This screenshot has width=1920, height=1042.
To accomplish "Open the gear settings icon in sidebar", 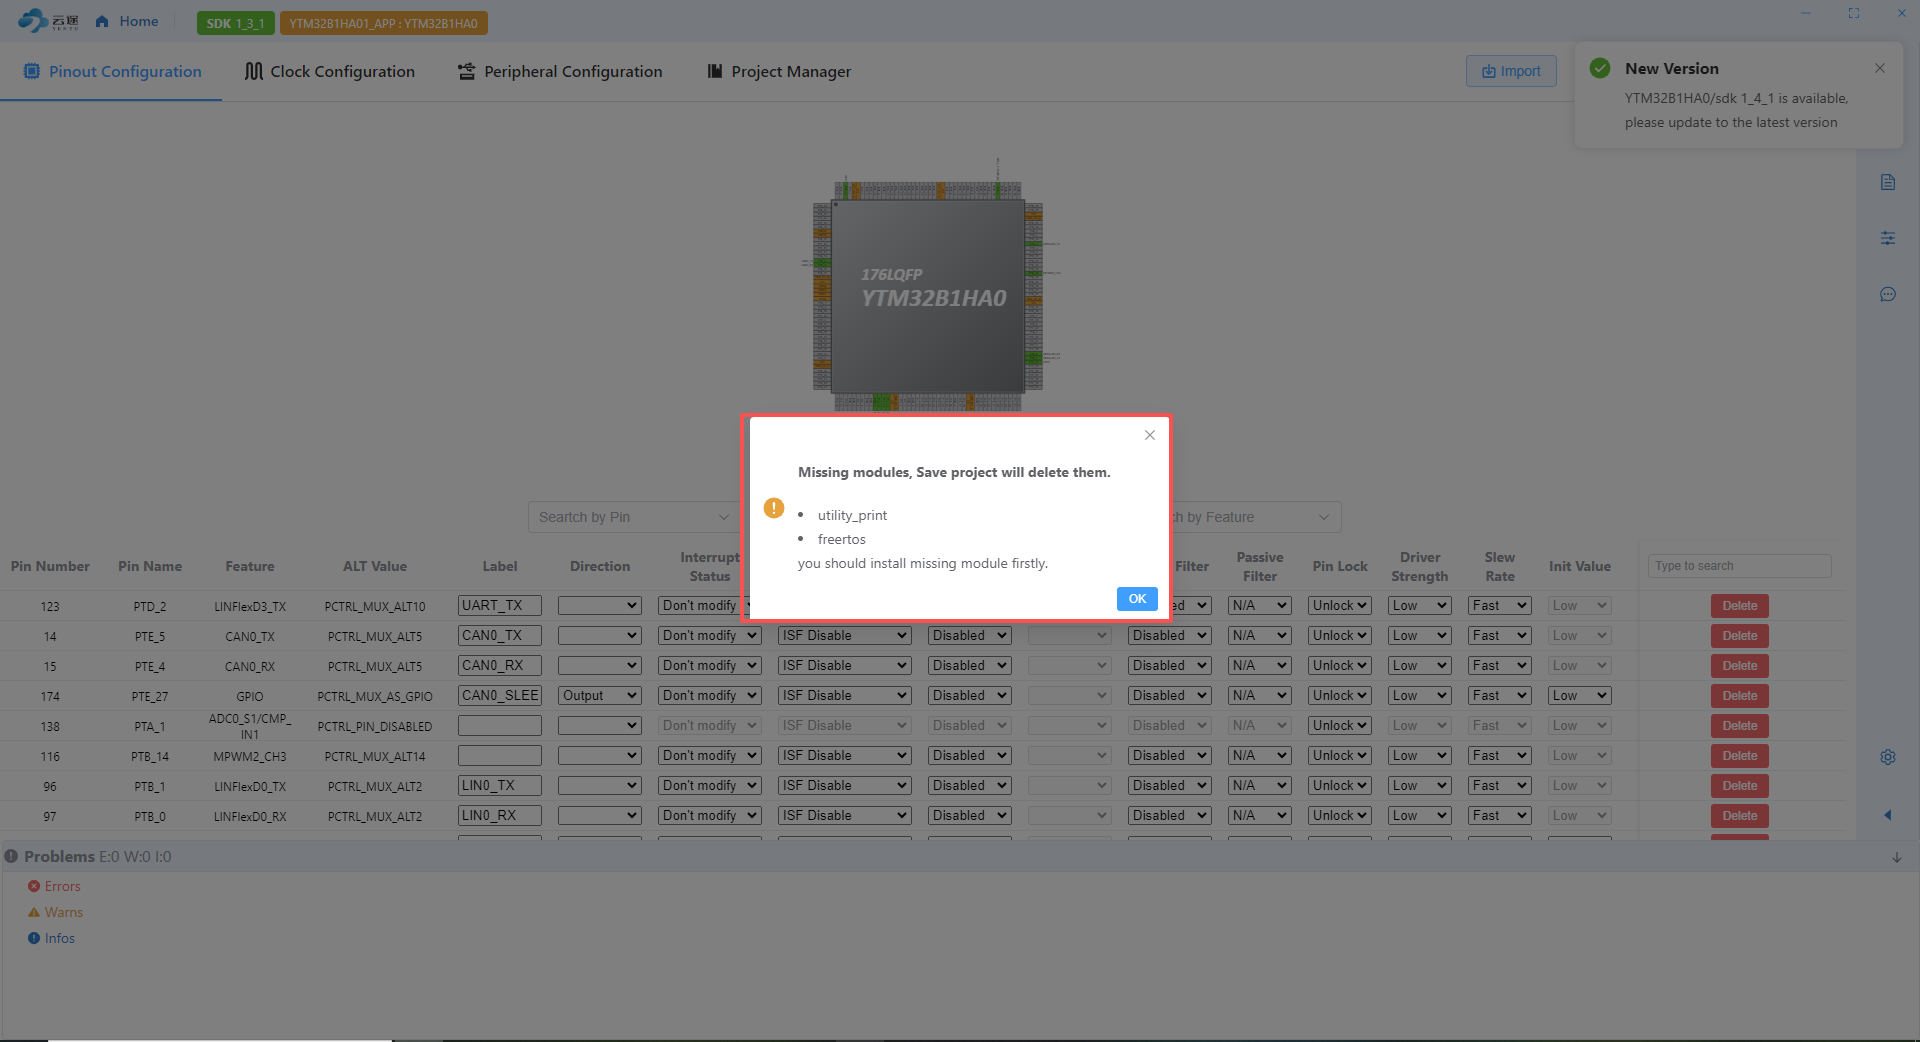I will (x=1888, y=757).
